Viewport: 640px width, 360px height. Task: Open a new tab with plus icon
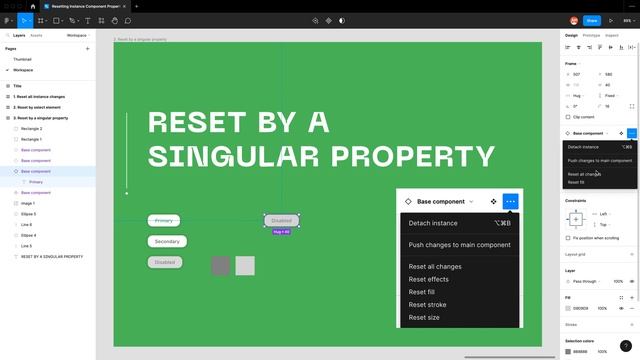[x=137, y=7]
